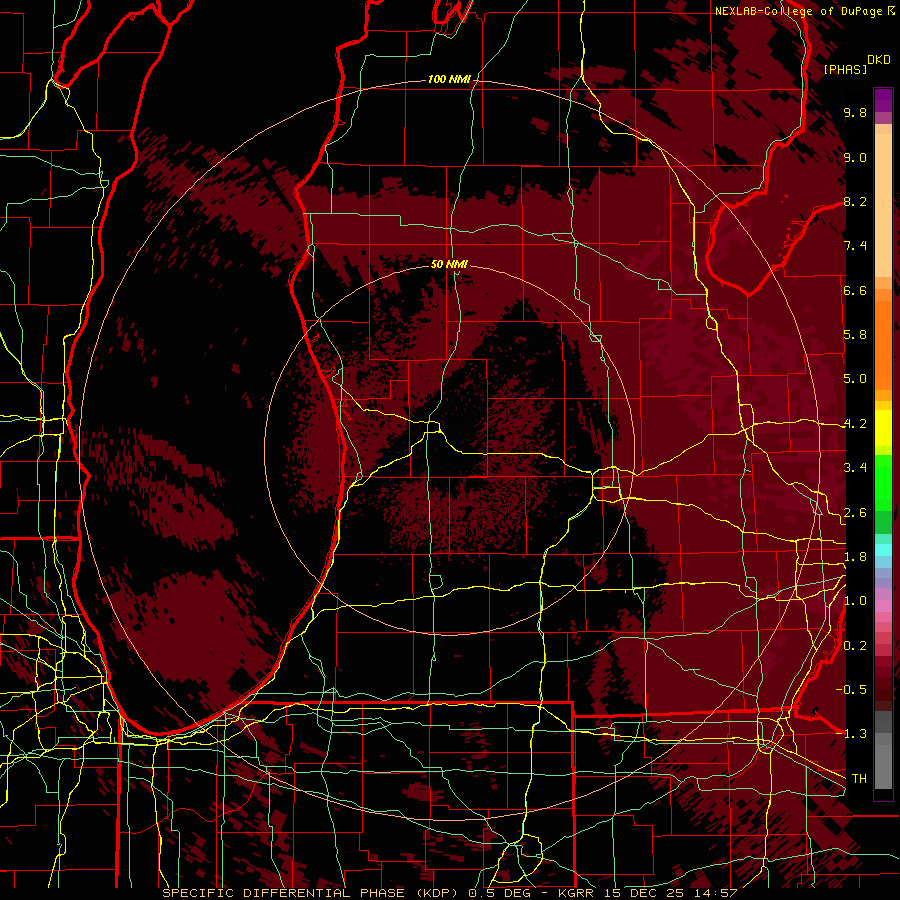This screenshot has height=900, width=900.
Task: Click the 3.4 value on the color scale
Action: click(855, 468)
